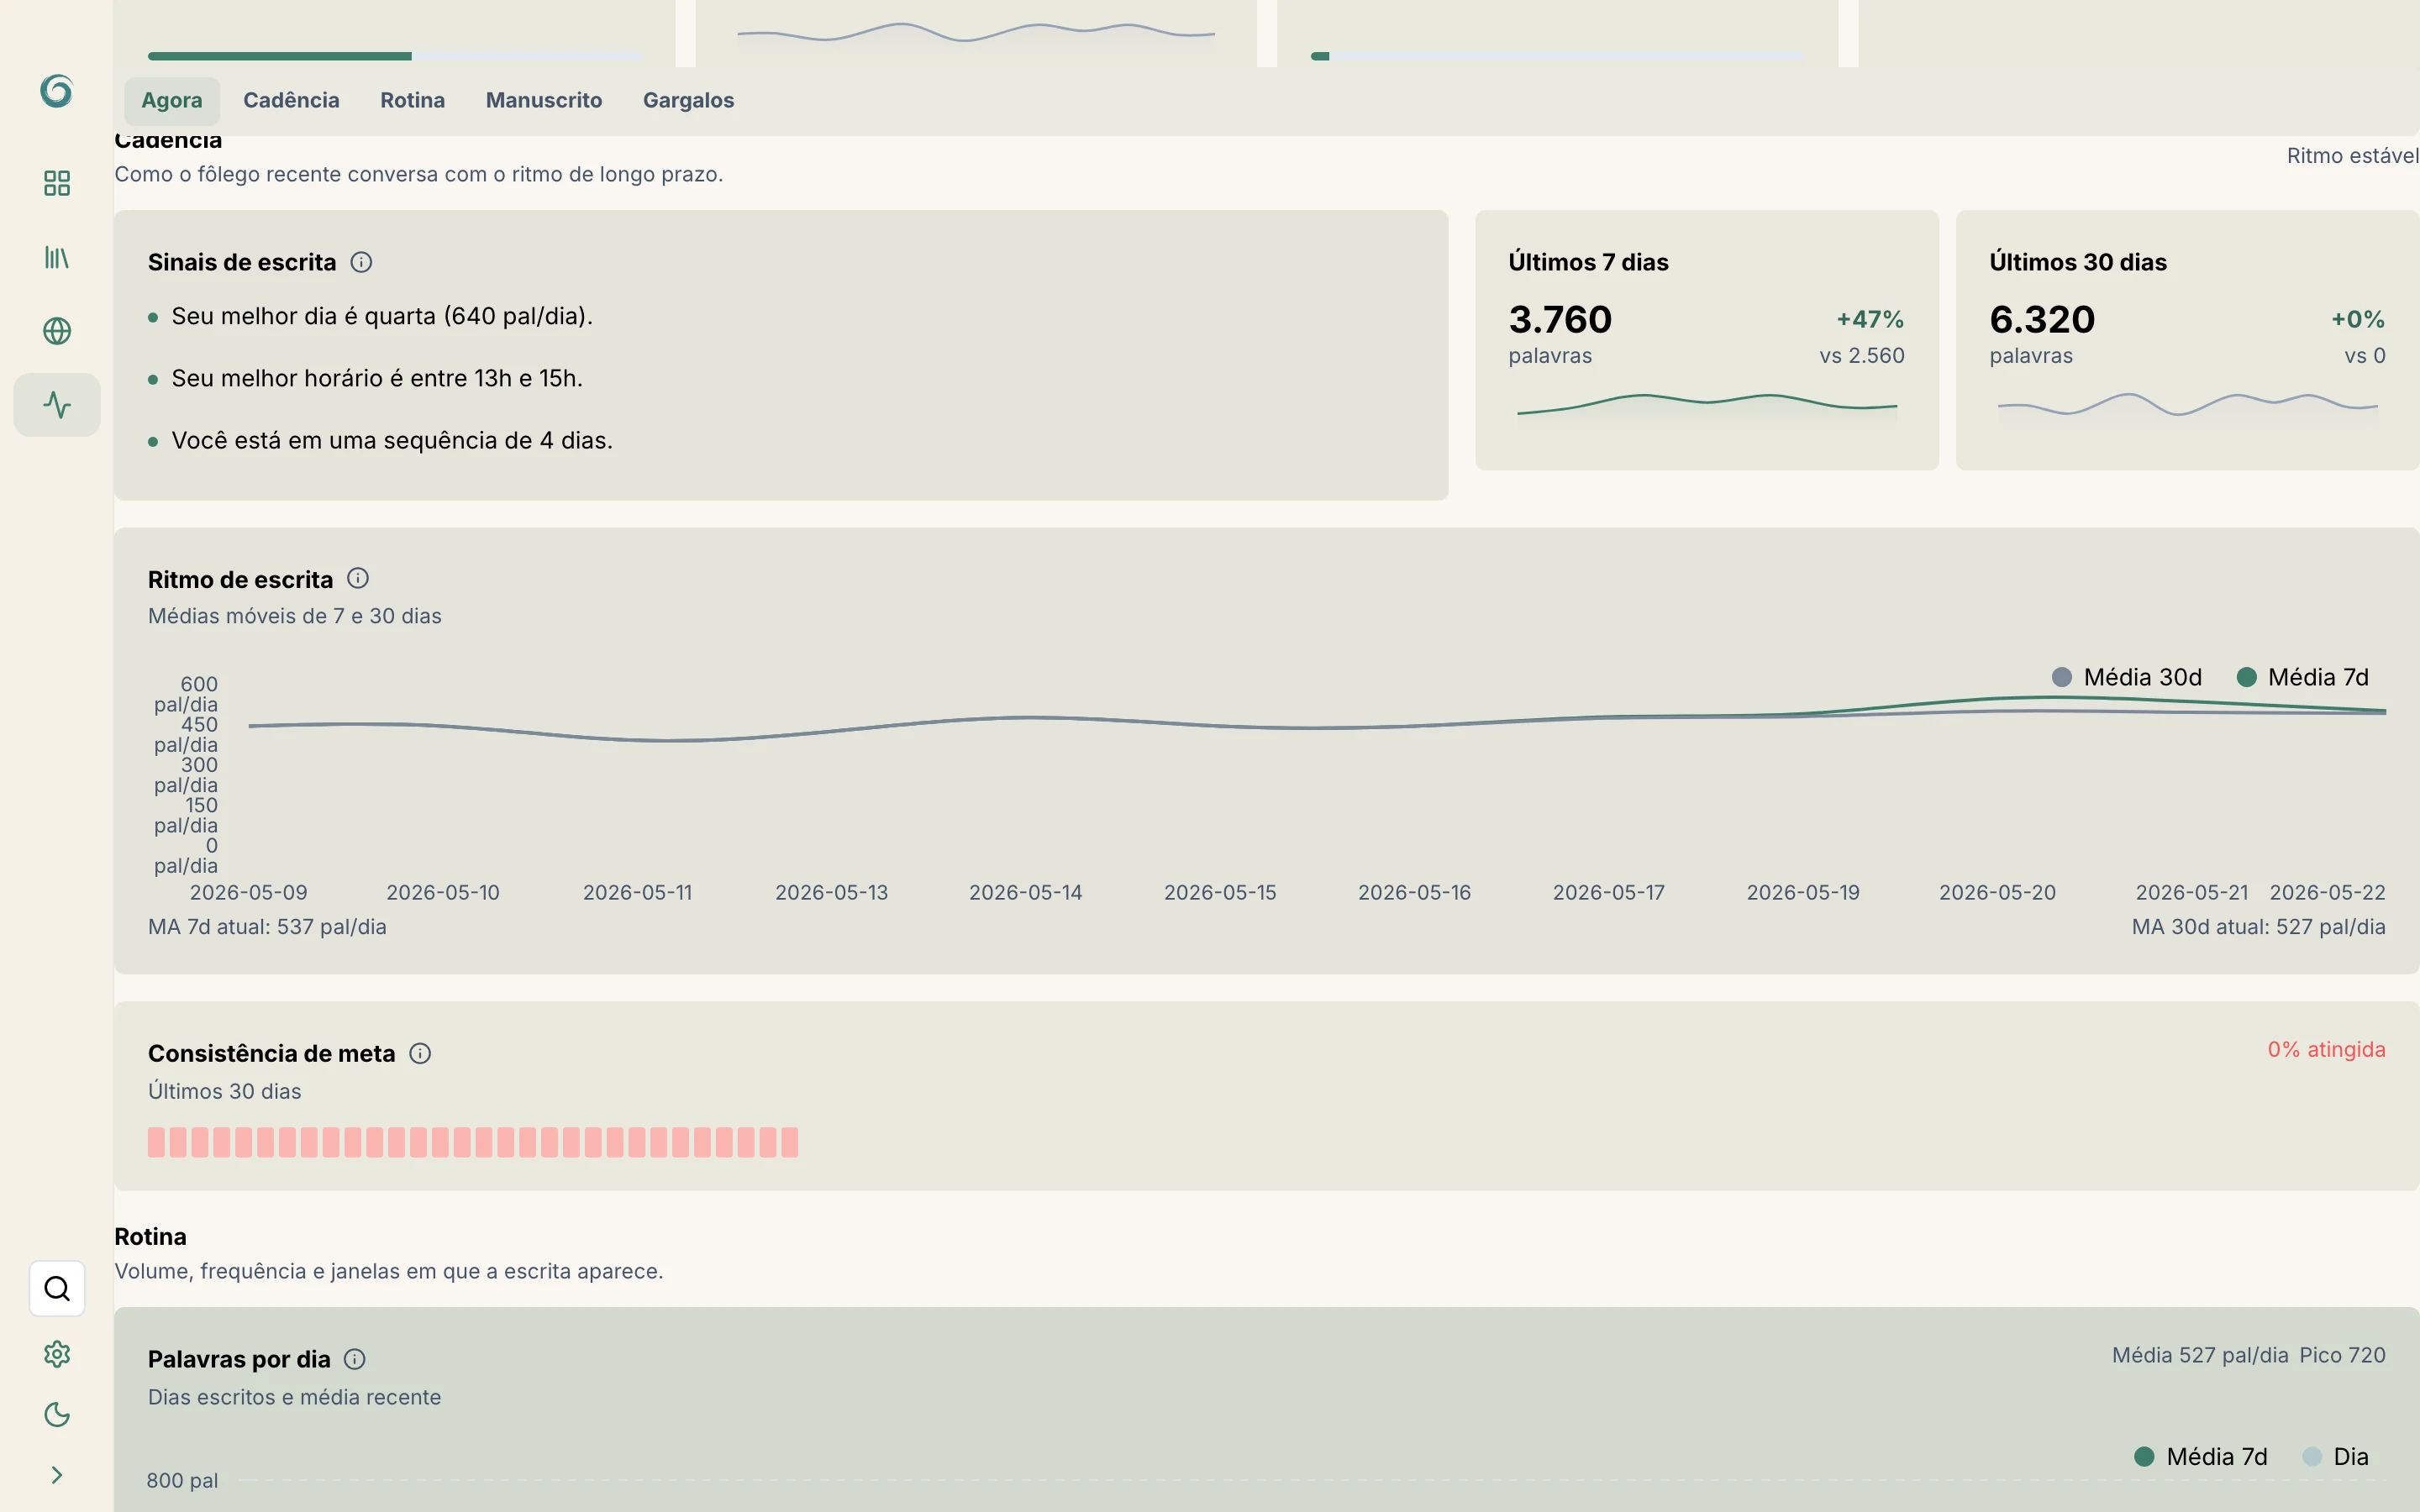Open search with the magnifier icon

point(57,1289)
